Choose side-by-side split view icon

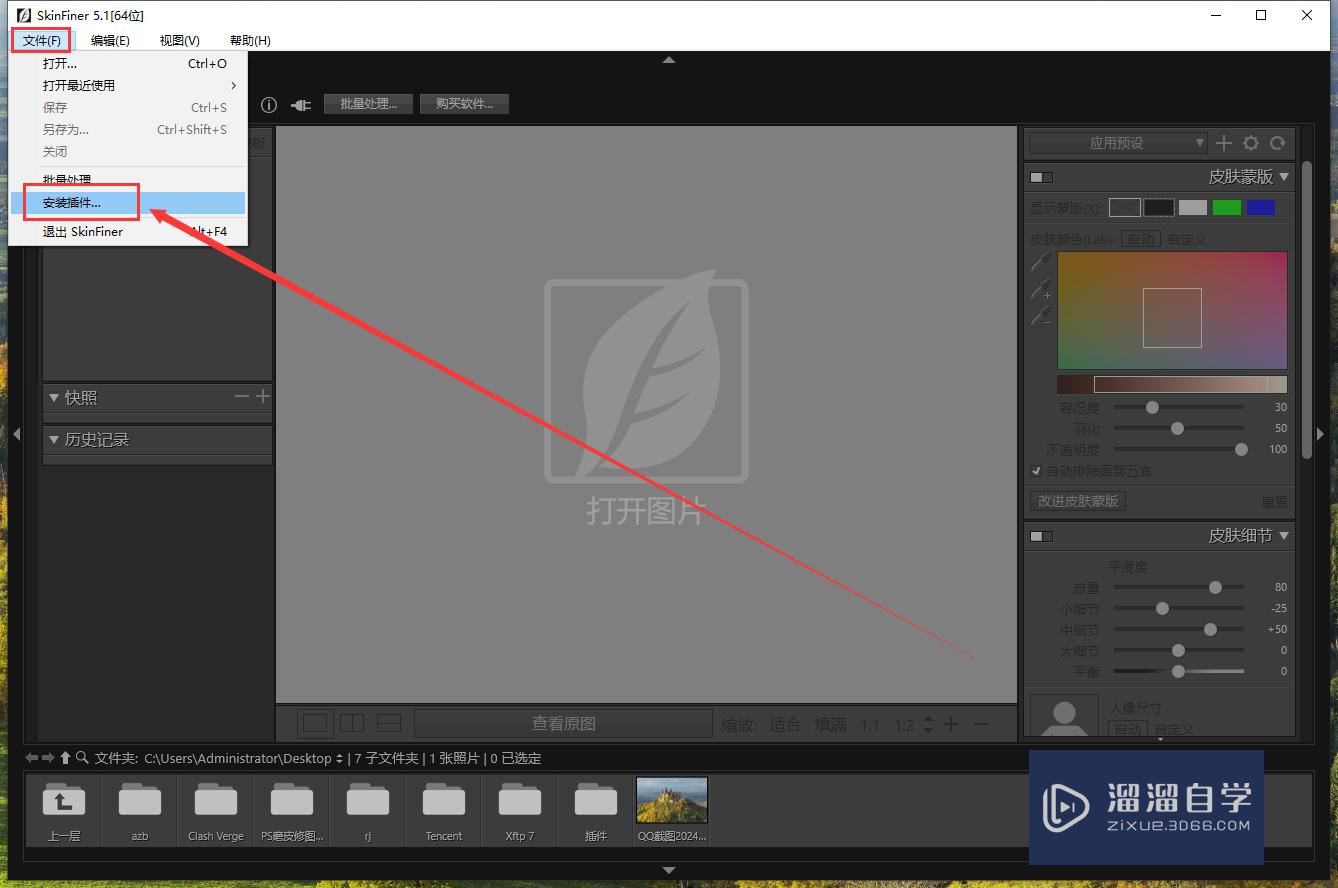coord(352,723)
